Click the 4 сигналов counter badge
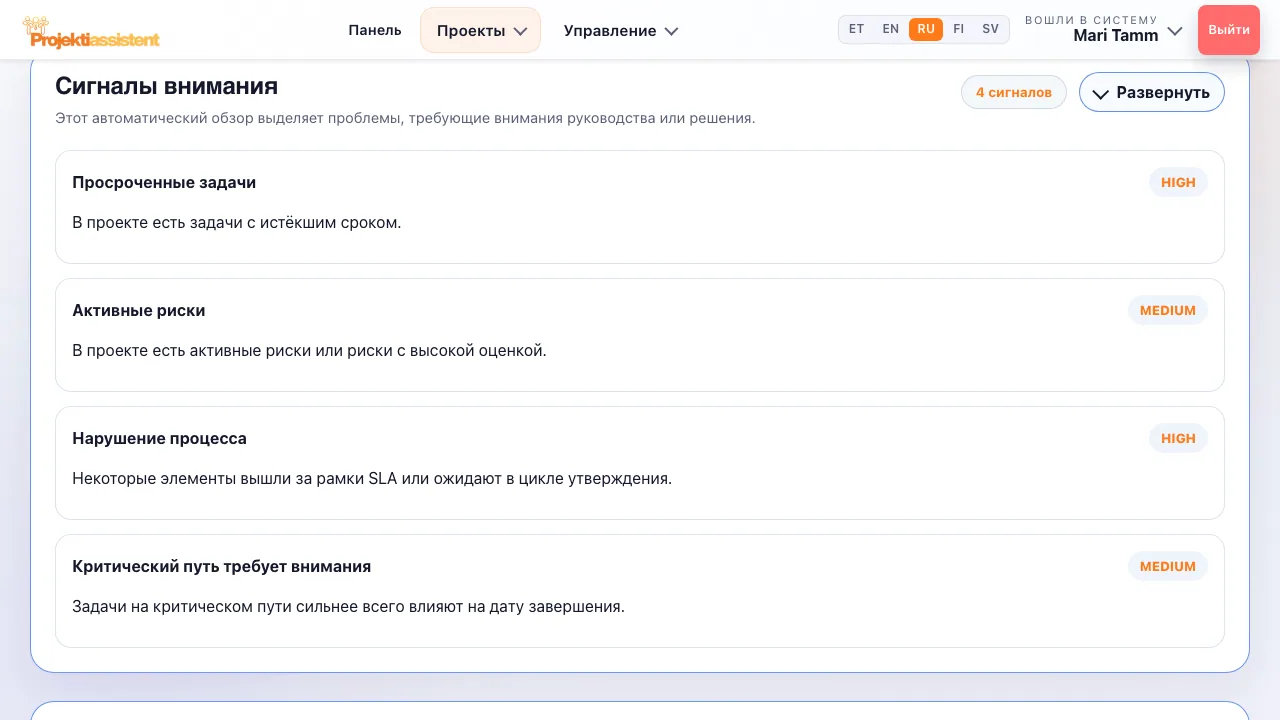Image resolution: width=1280 pixels, height=720 pixels. [1014, 92]
